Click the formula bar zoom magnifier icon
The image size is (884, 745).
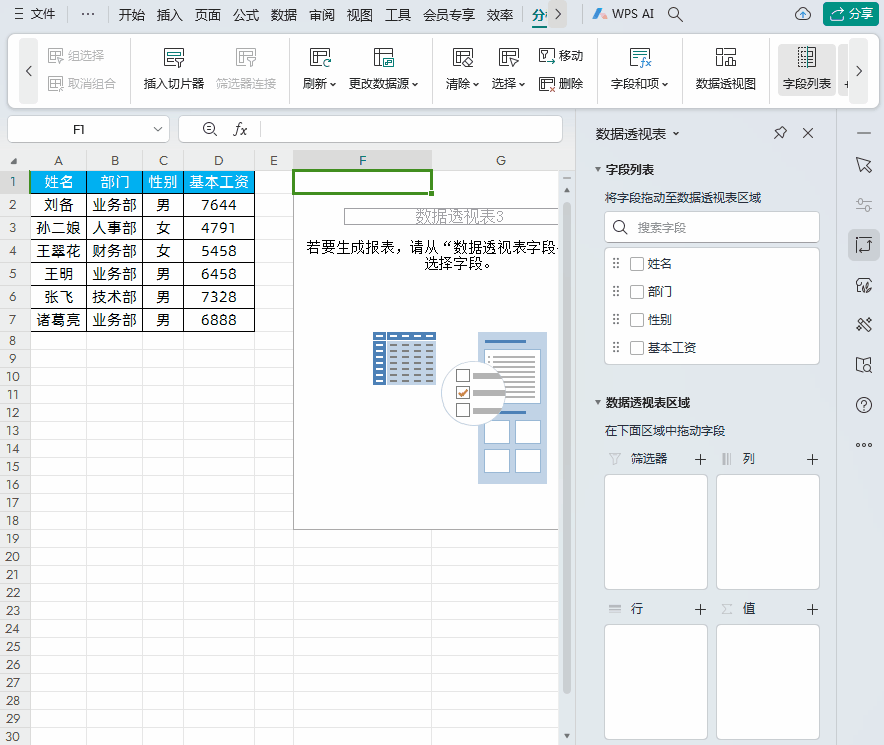[x=209, y=129]
